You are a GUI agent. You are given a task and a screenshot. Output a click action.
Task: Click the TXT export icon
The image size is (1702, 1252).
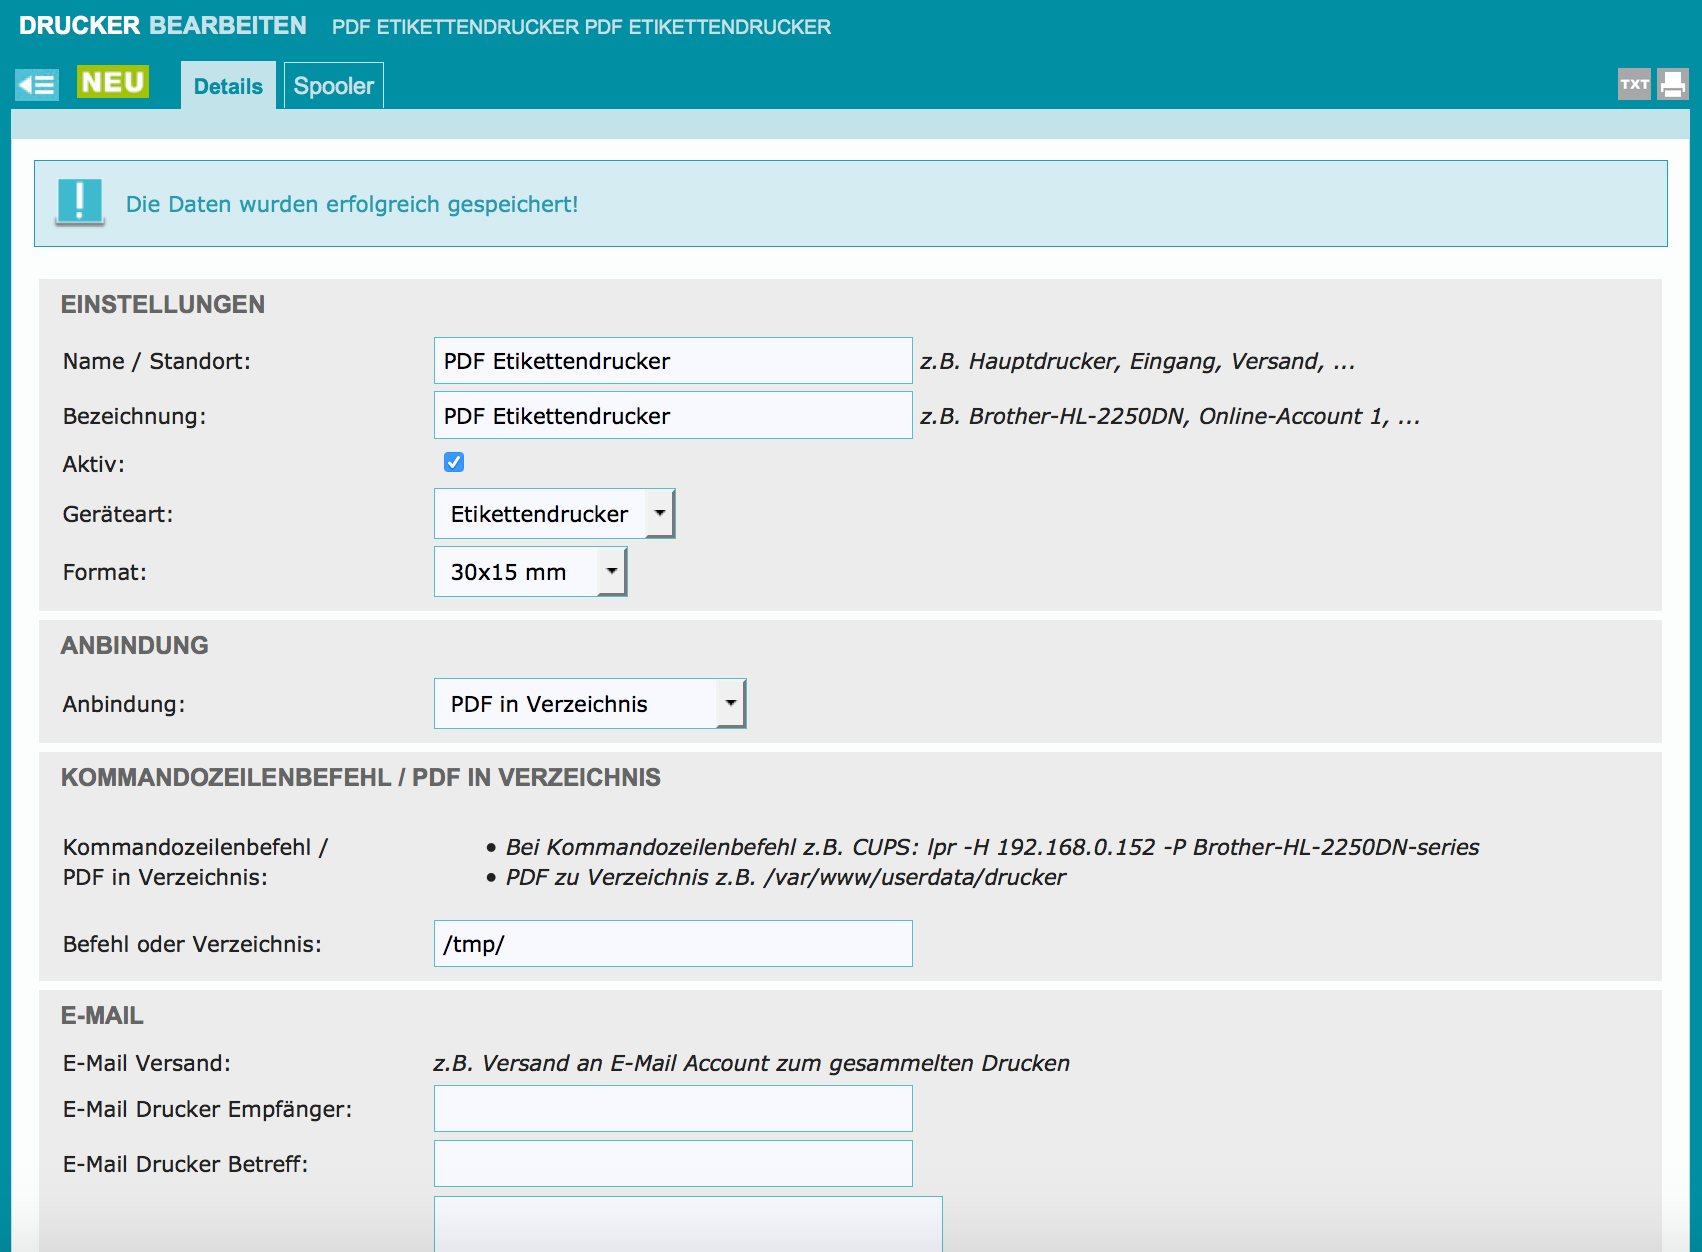pos(1634,85)
